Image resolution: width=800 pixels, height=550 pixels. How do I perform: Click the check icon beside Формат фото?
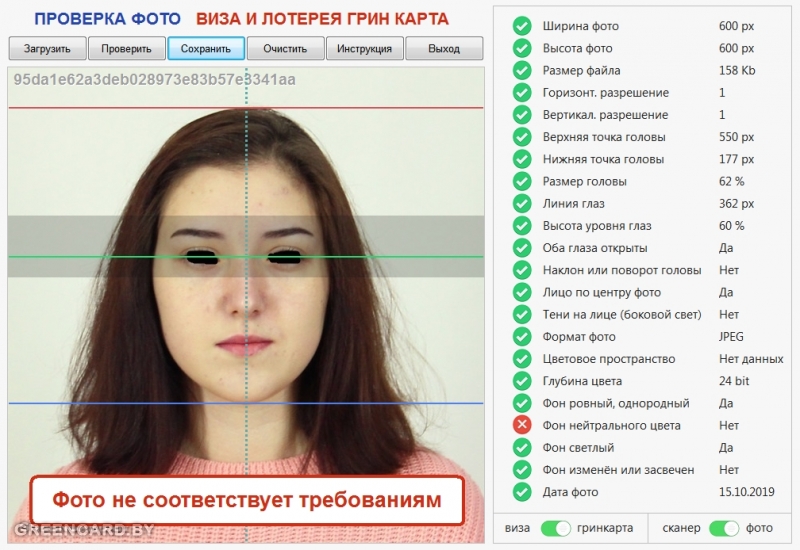[522, 337]
